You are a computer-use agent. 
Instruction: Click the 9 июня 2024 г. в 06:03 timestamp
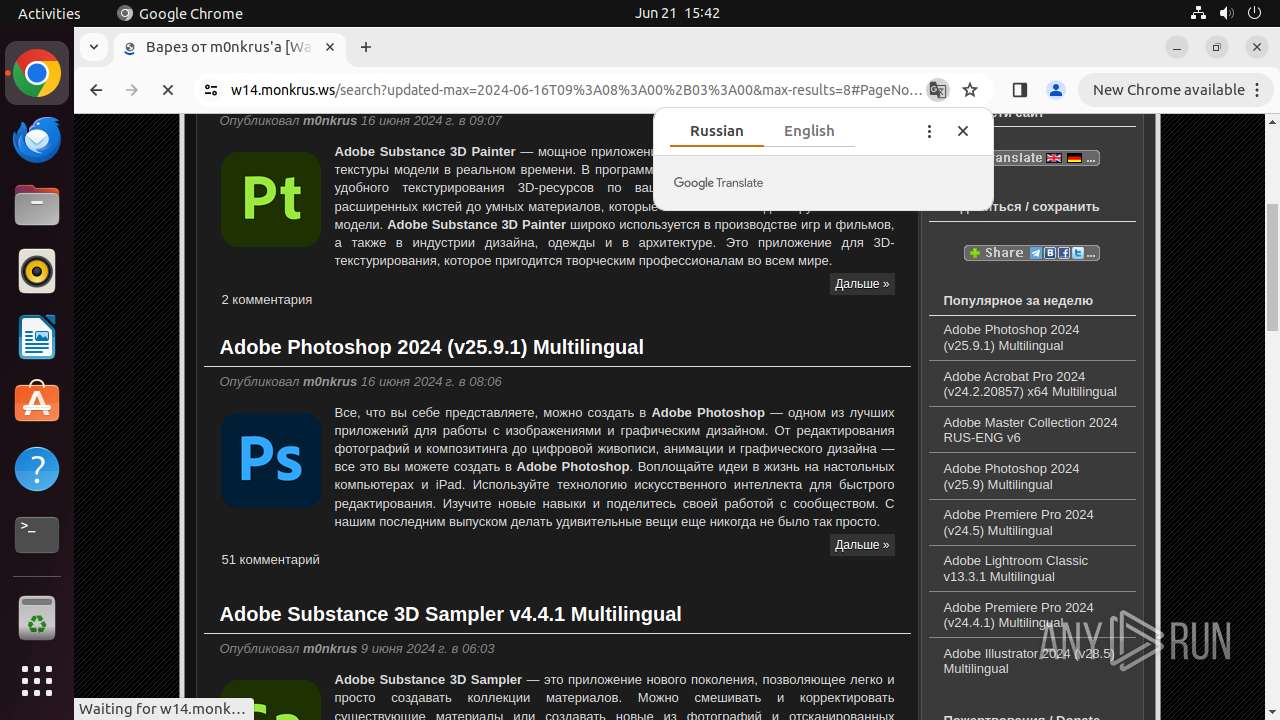427,649
